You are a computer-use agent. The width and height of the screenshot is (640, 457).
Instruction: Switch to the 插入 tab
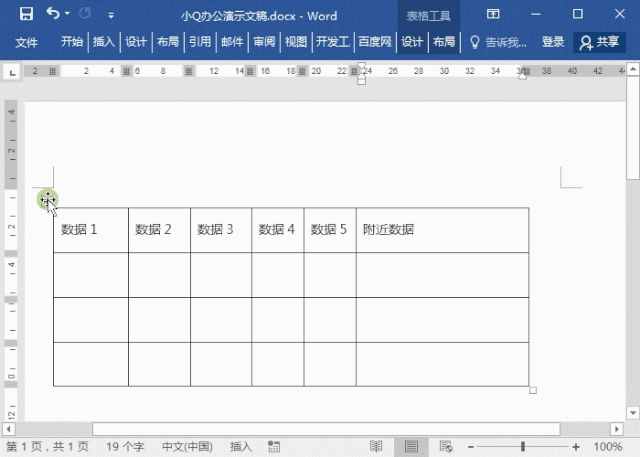(x=103, y=42)
